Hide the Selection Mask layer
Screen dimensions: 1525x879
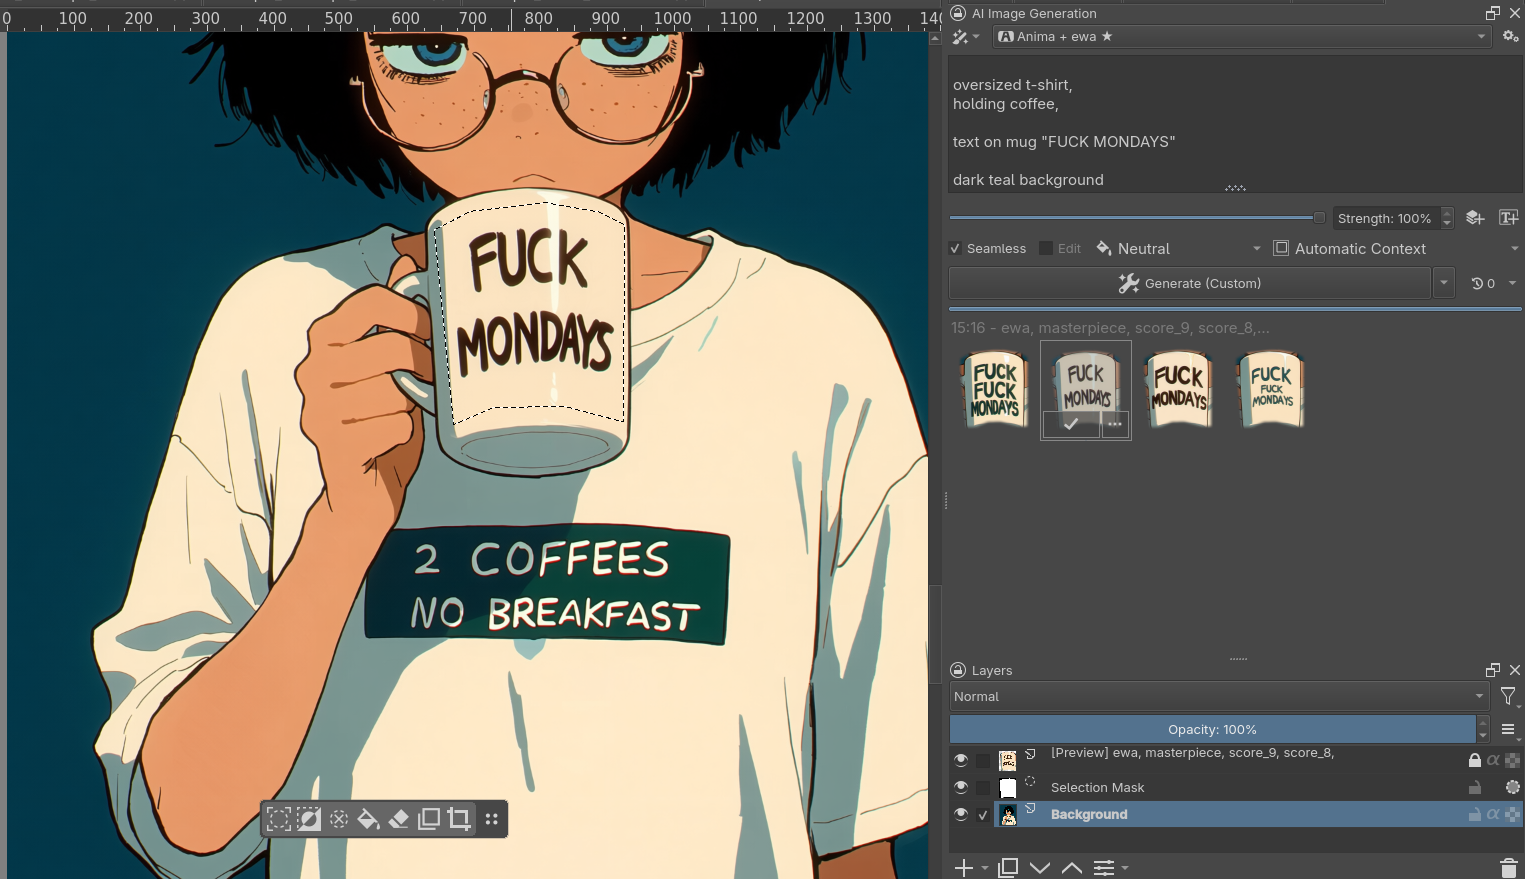point(961,787)
